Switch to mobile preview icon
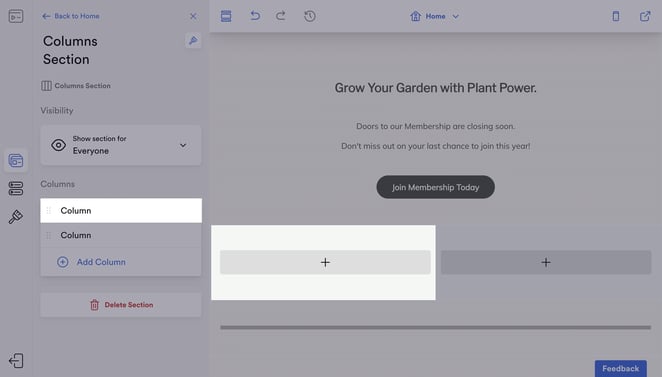 (616, 16)
